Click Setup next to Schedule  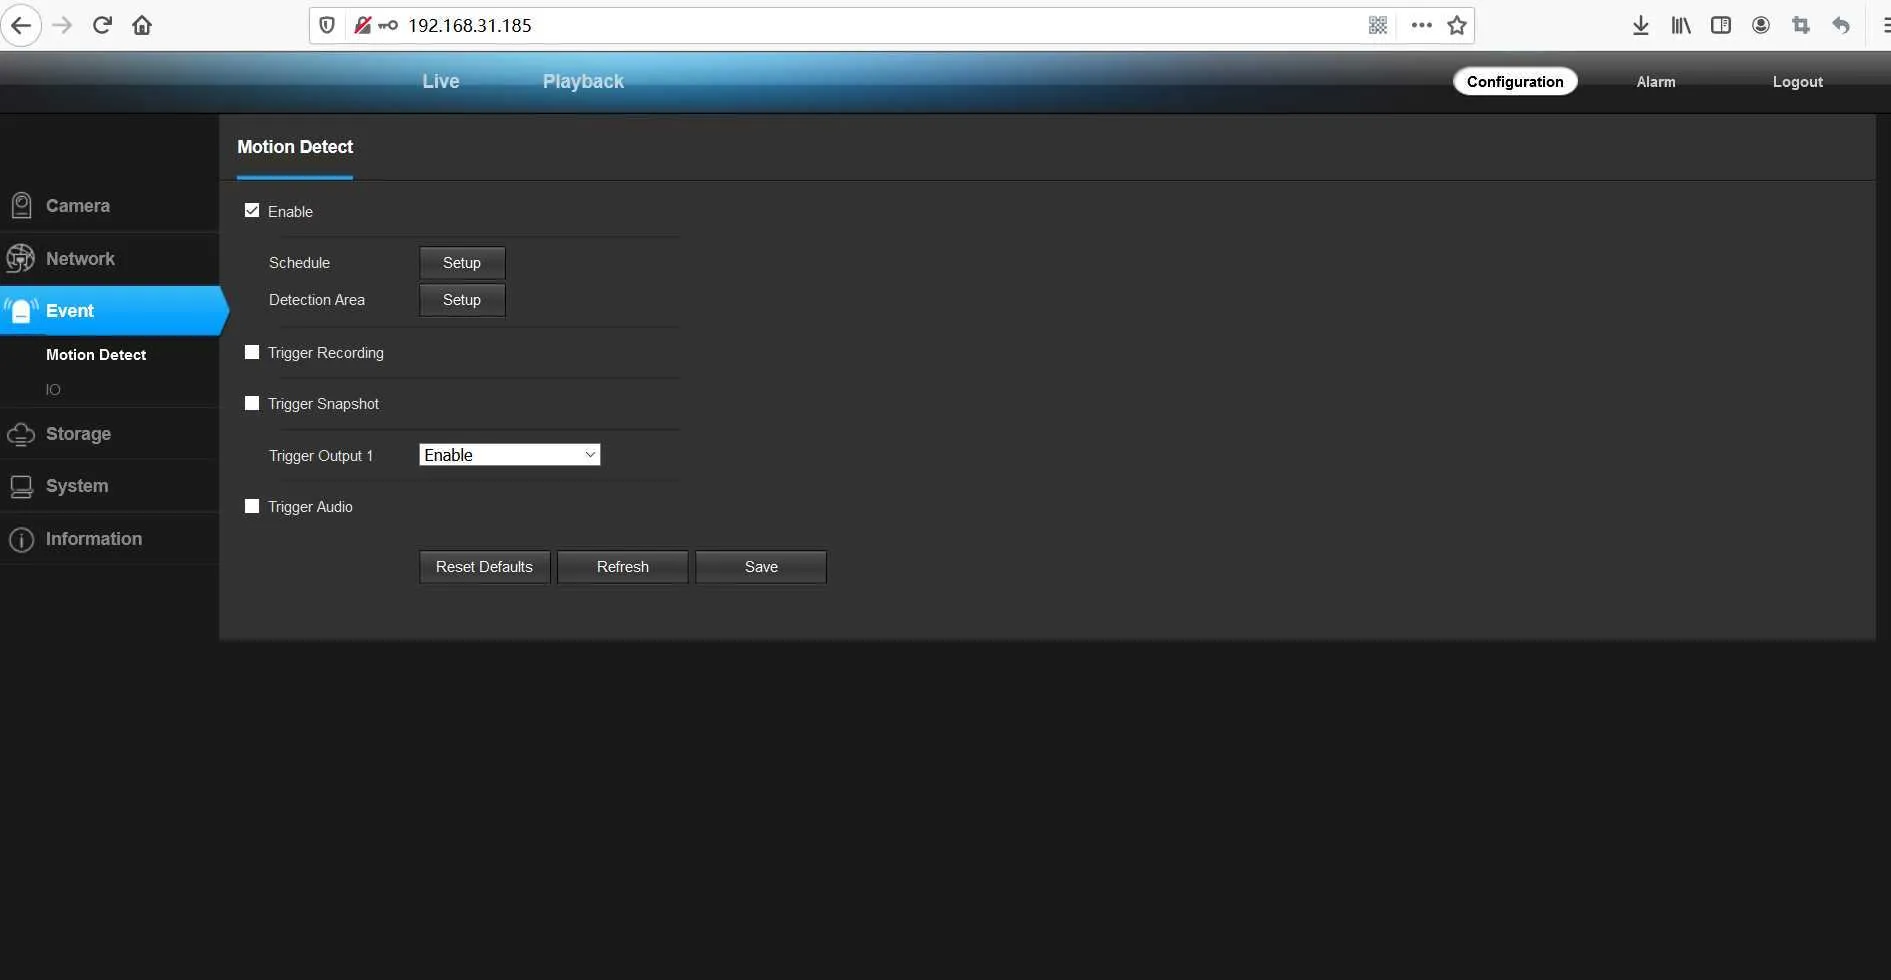pos(462,263)
